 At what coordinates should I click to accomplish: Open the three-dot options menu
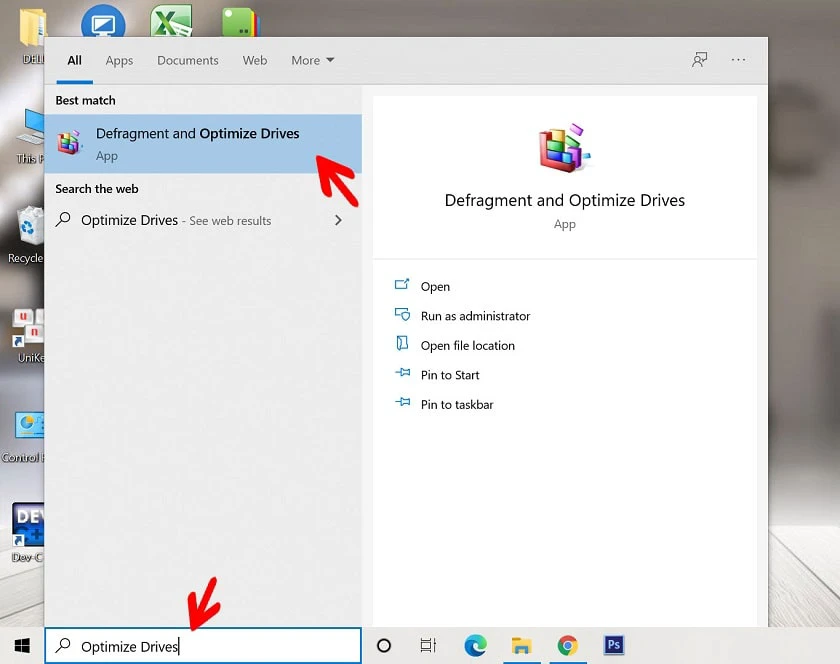[x=738, y=60]
